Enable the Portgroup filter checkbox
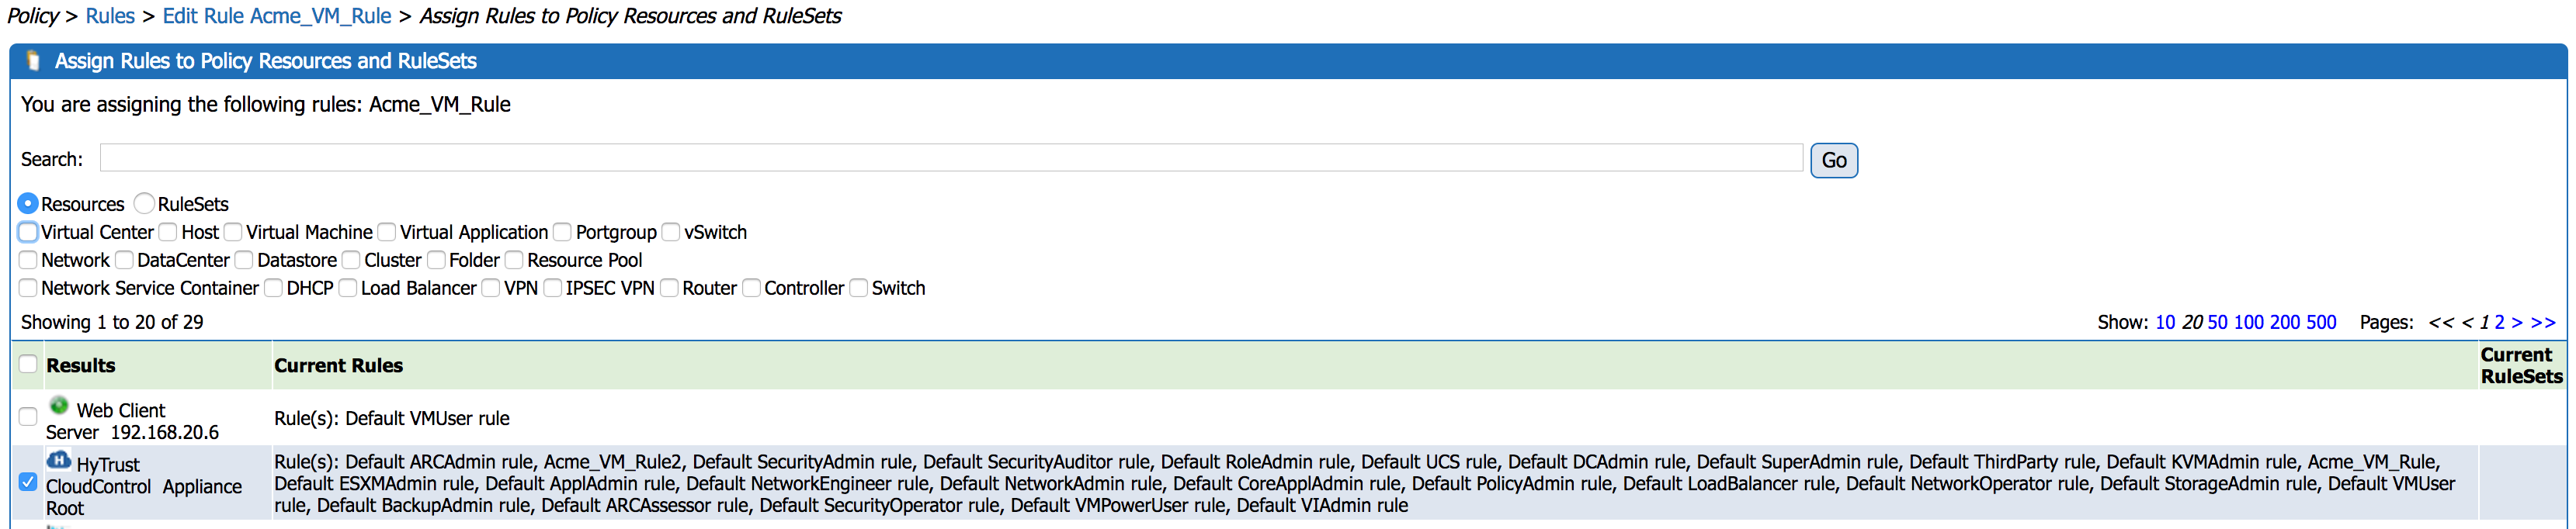2576x529 pixels. coord(562,232)
